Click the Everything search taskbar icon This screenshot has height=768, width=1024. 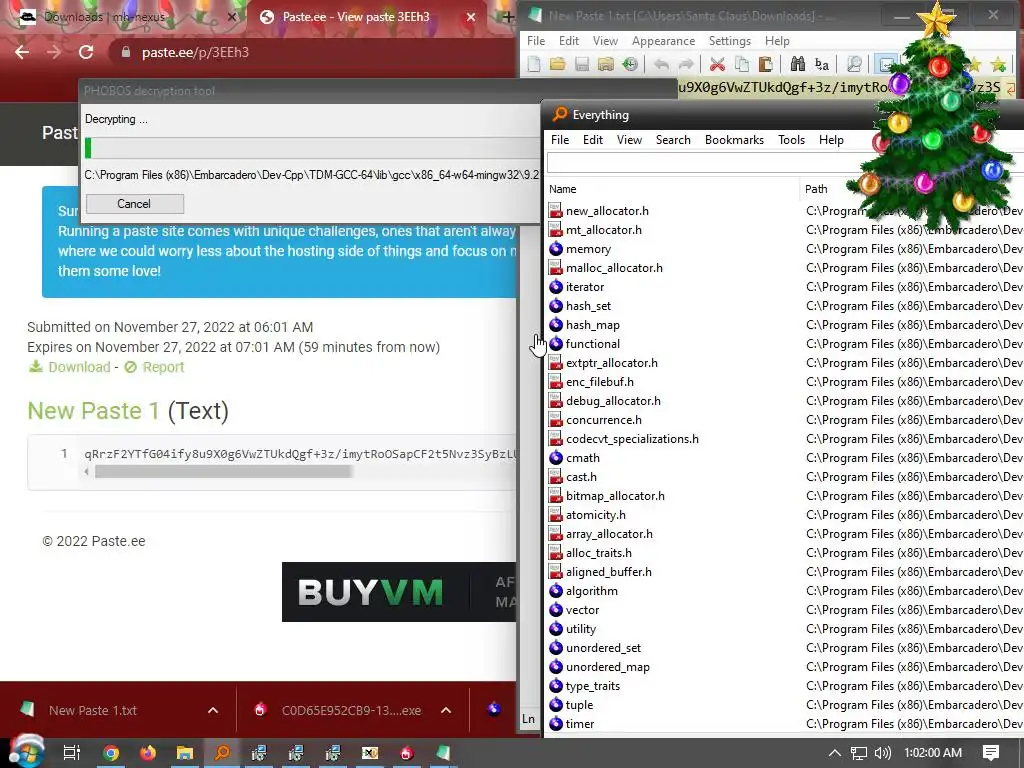[x=222, y=753]
